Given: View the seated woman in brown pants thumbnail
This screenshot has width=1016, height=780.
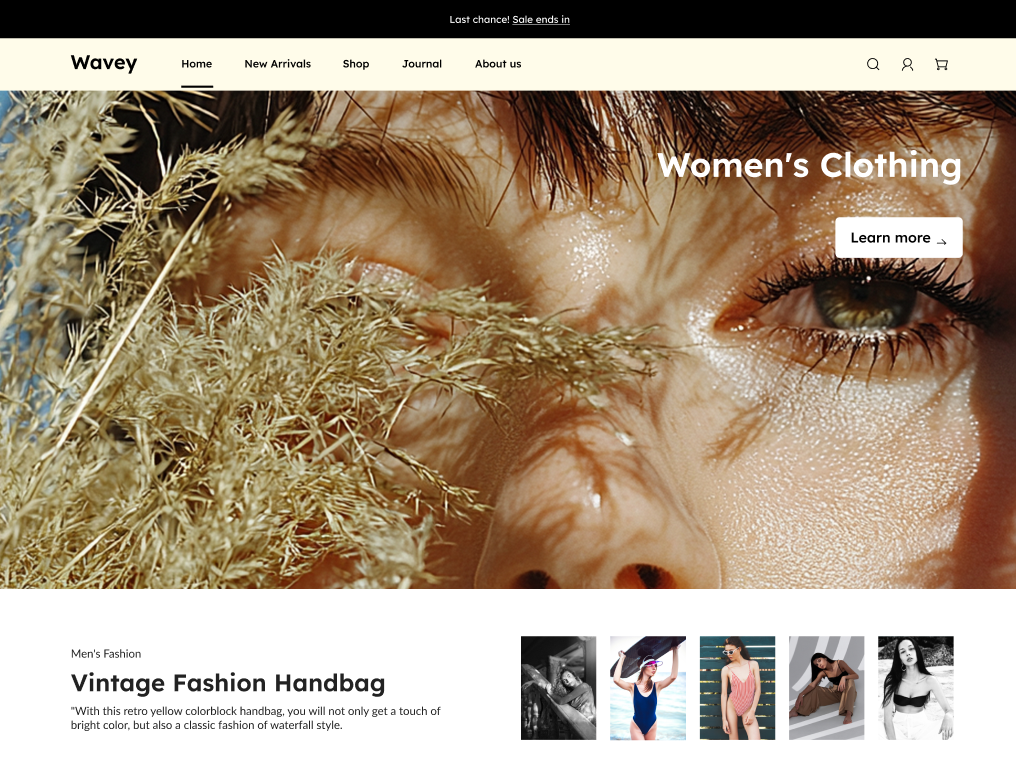Looking at the screenshot, I should tap(826, 688).
